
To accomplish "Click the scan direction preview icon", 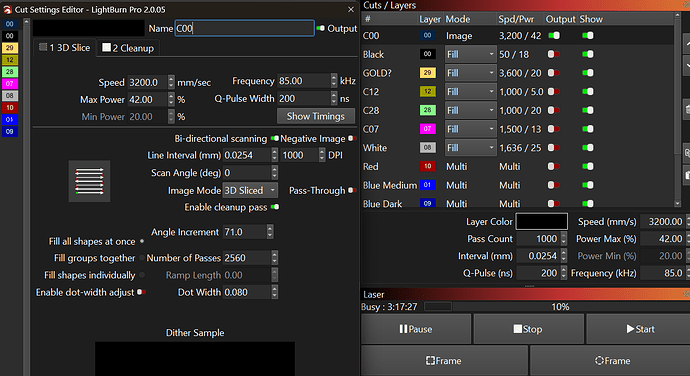I will pyautogui.click(x=89, y=181).
